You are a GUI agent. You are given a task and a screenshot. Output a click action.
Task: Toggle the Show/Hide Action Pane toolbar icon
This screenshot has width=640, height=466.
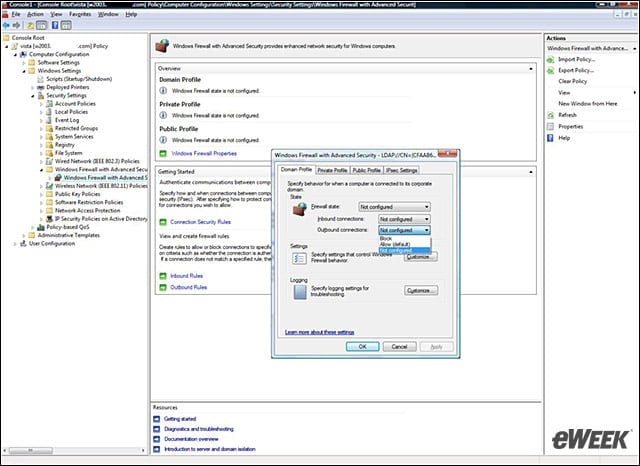click(x=66, y=25)
